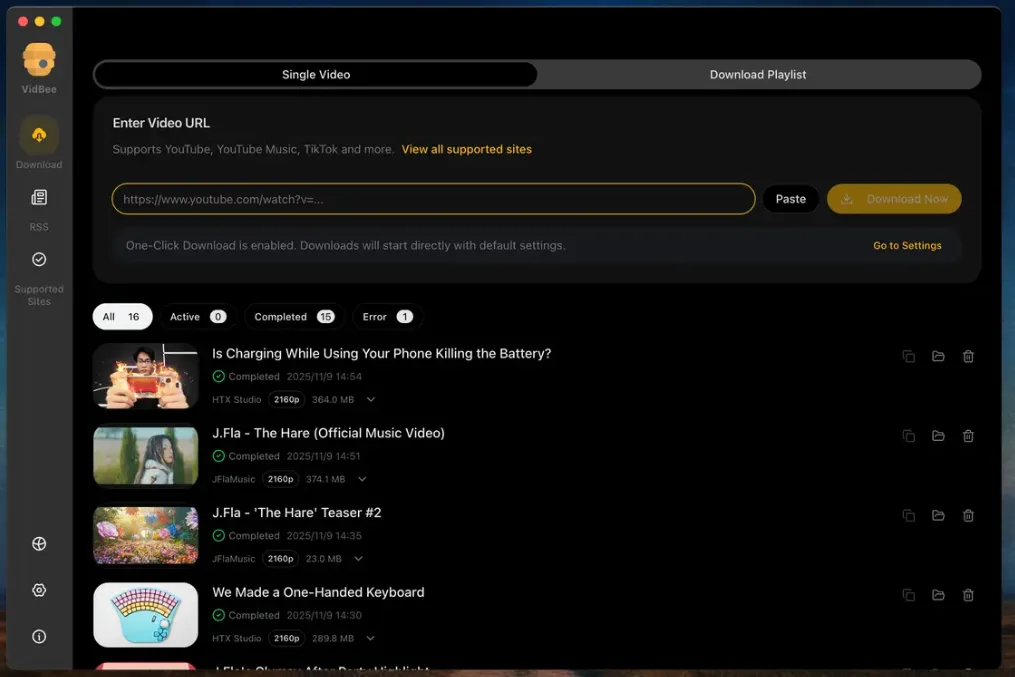Click the 2160p badge on 374.1 MB video
The height and width of the screenshot is (677, 1015).
tap(280, 479)
